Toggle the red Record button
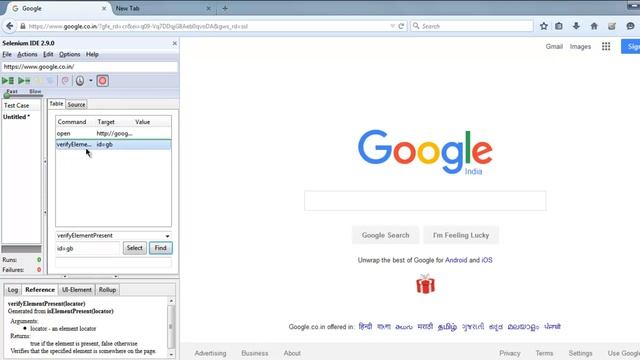 (x=102, y=81)
